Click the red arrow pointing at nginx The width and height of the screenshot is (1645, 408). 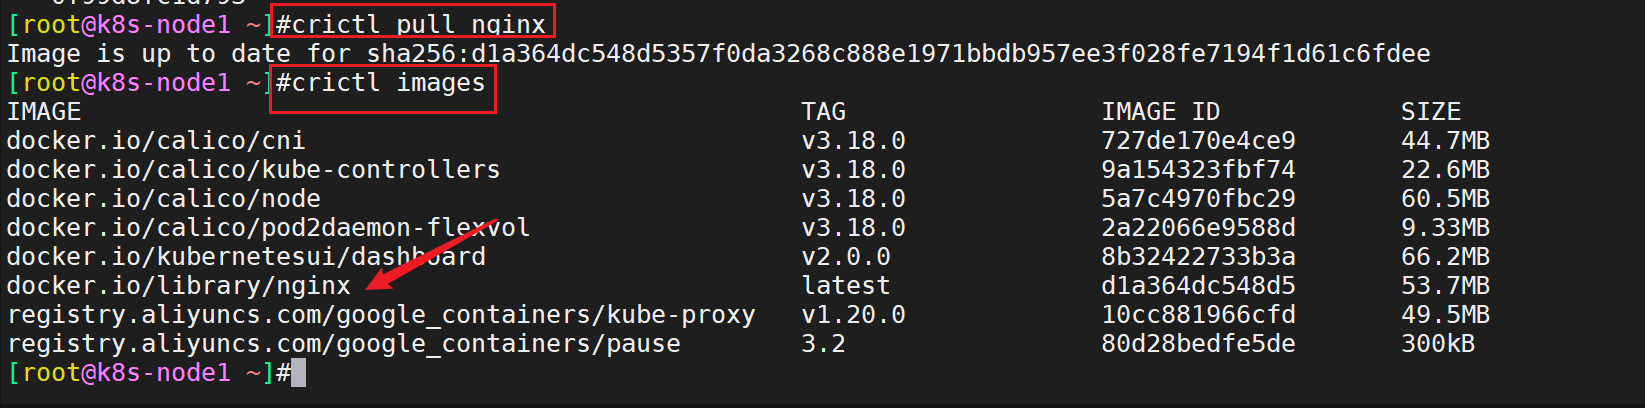(435, 256)
